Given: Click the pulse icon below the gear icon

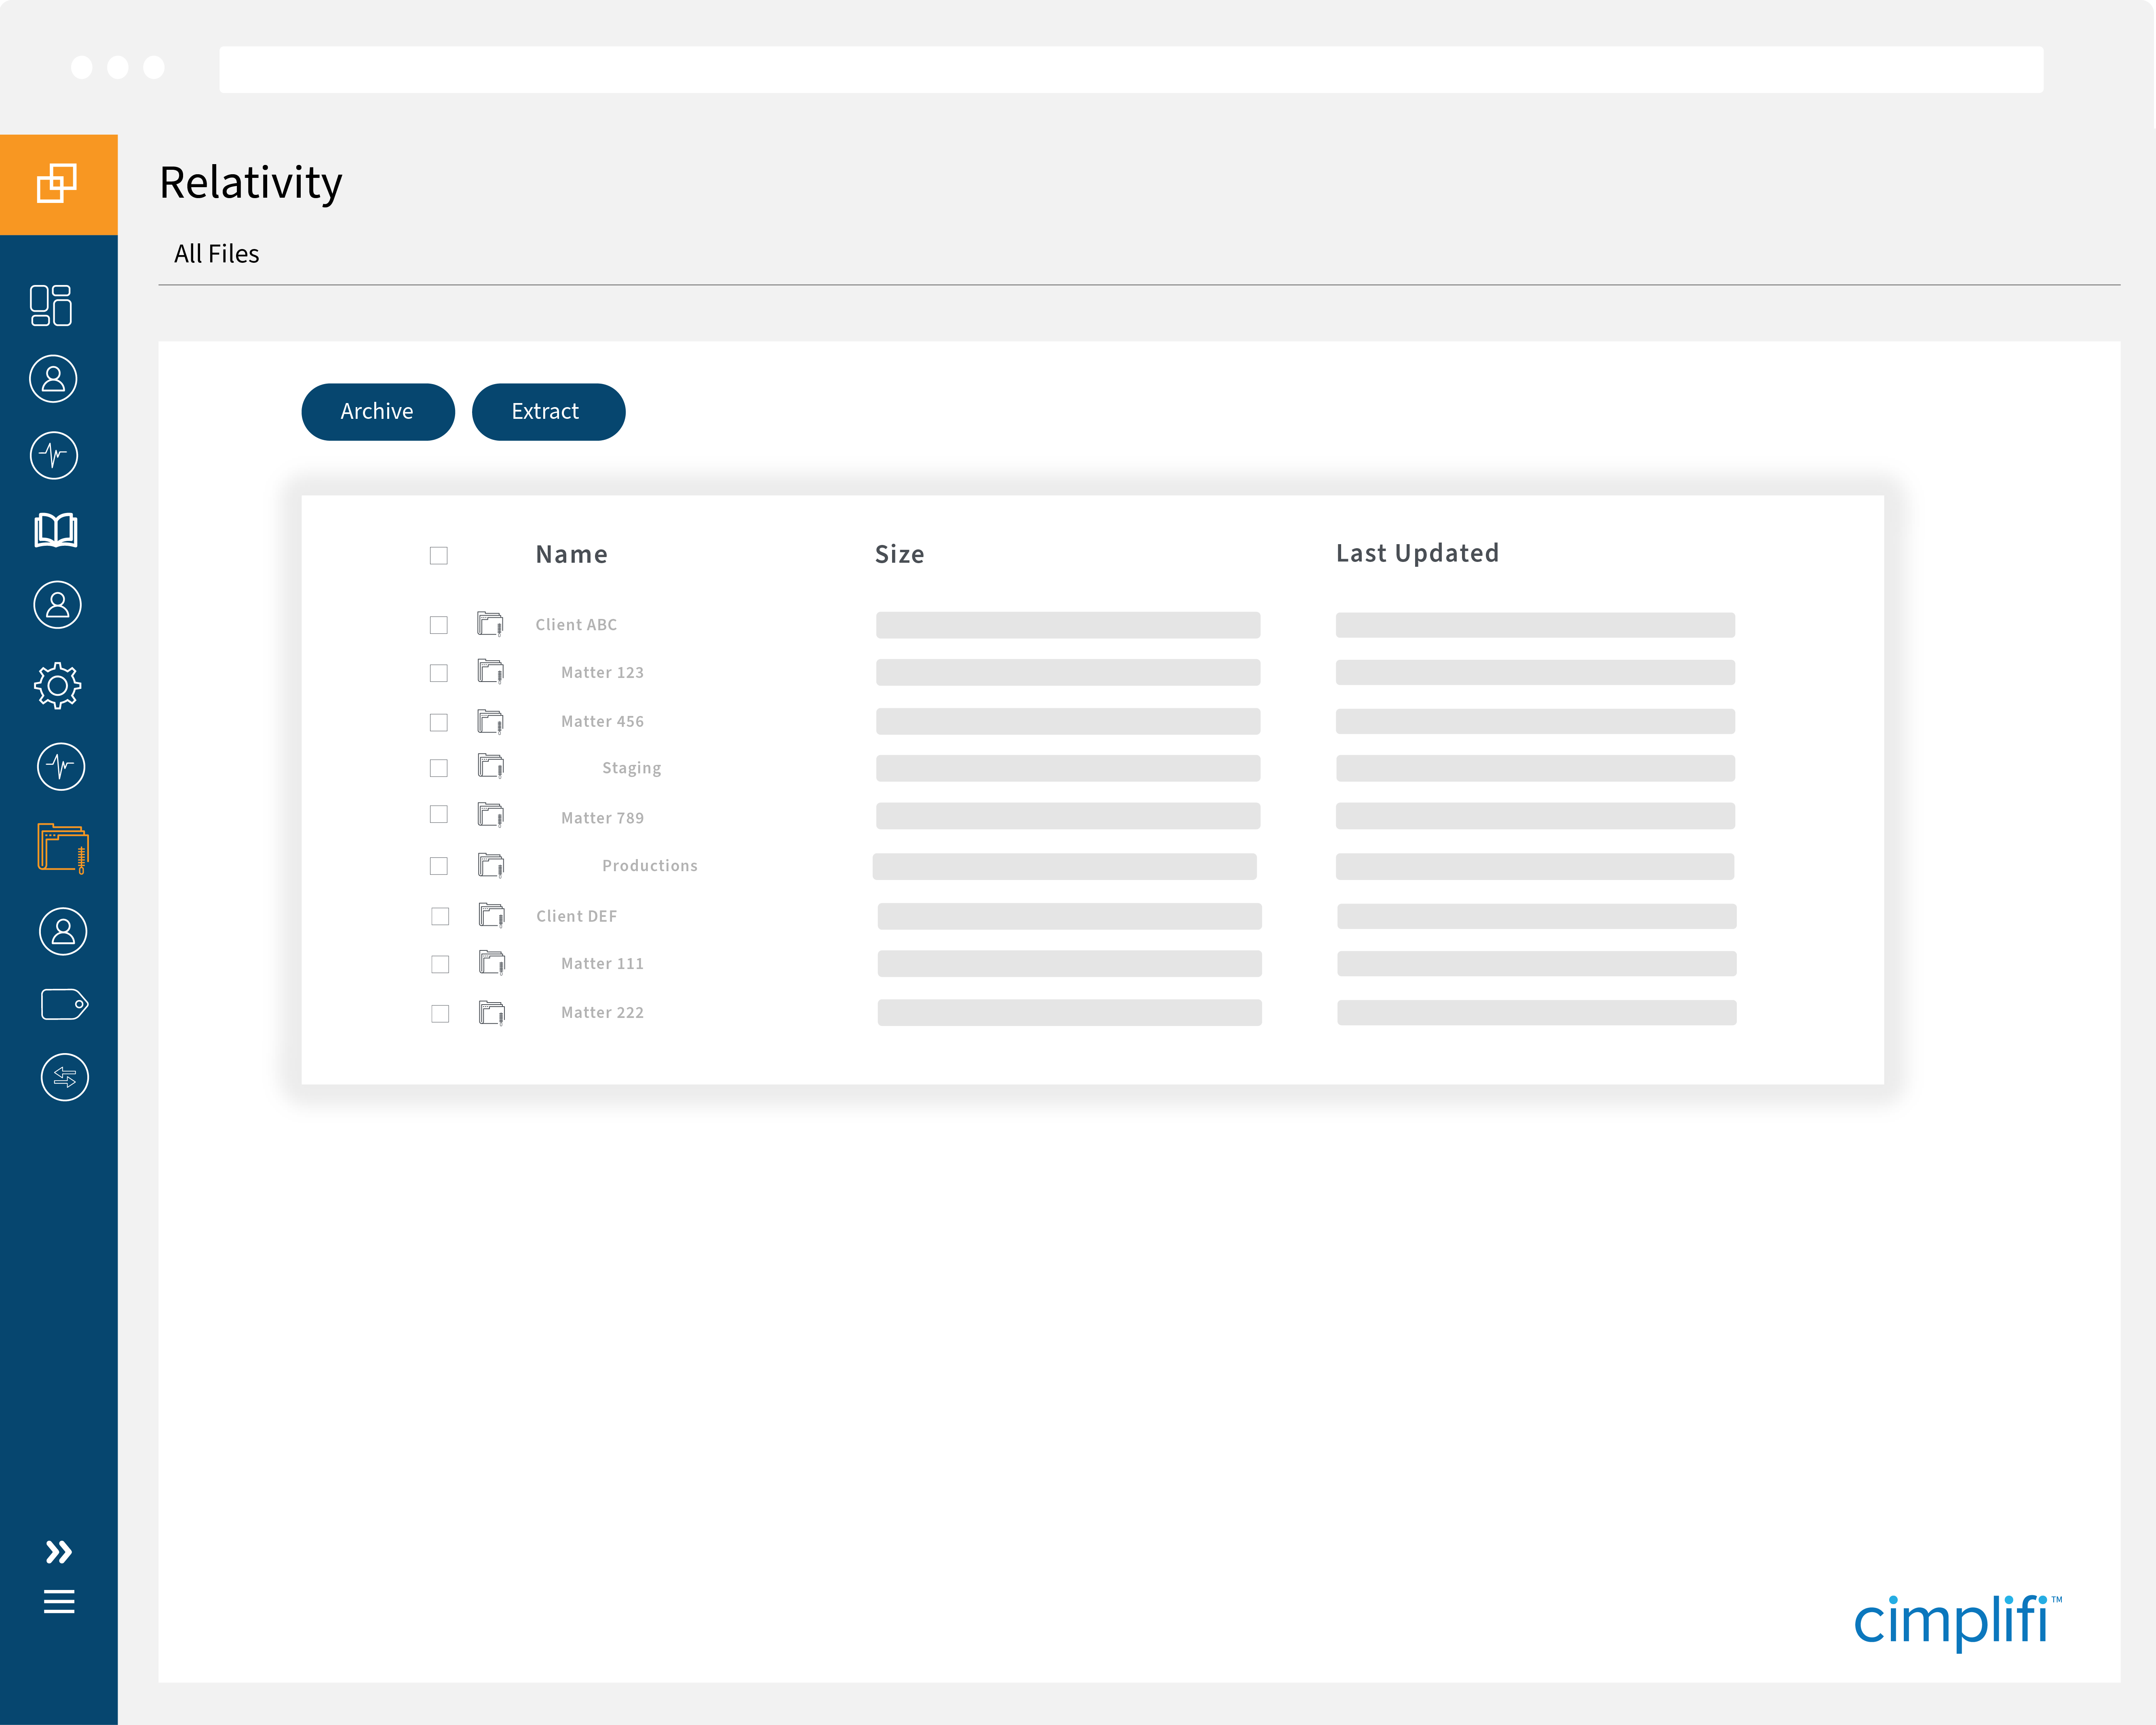Looking at the screenshot, I should click(x=61, y=767).
